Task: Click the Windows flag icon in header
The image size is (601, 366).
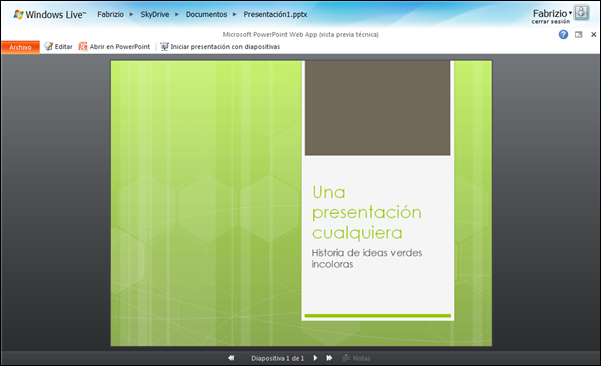Action: (x=18, y=15)
